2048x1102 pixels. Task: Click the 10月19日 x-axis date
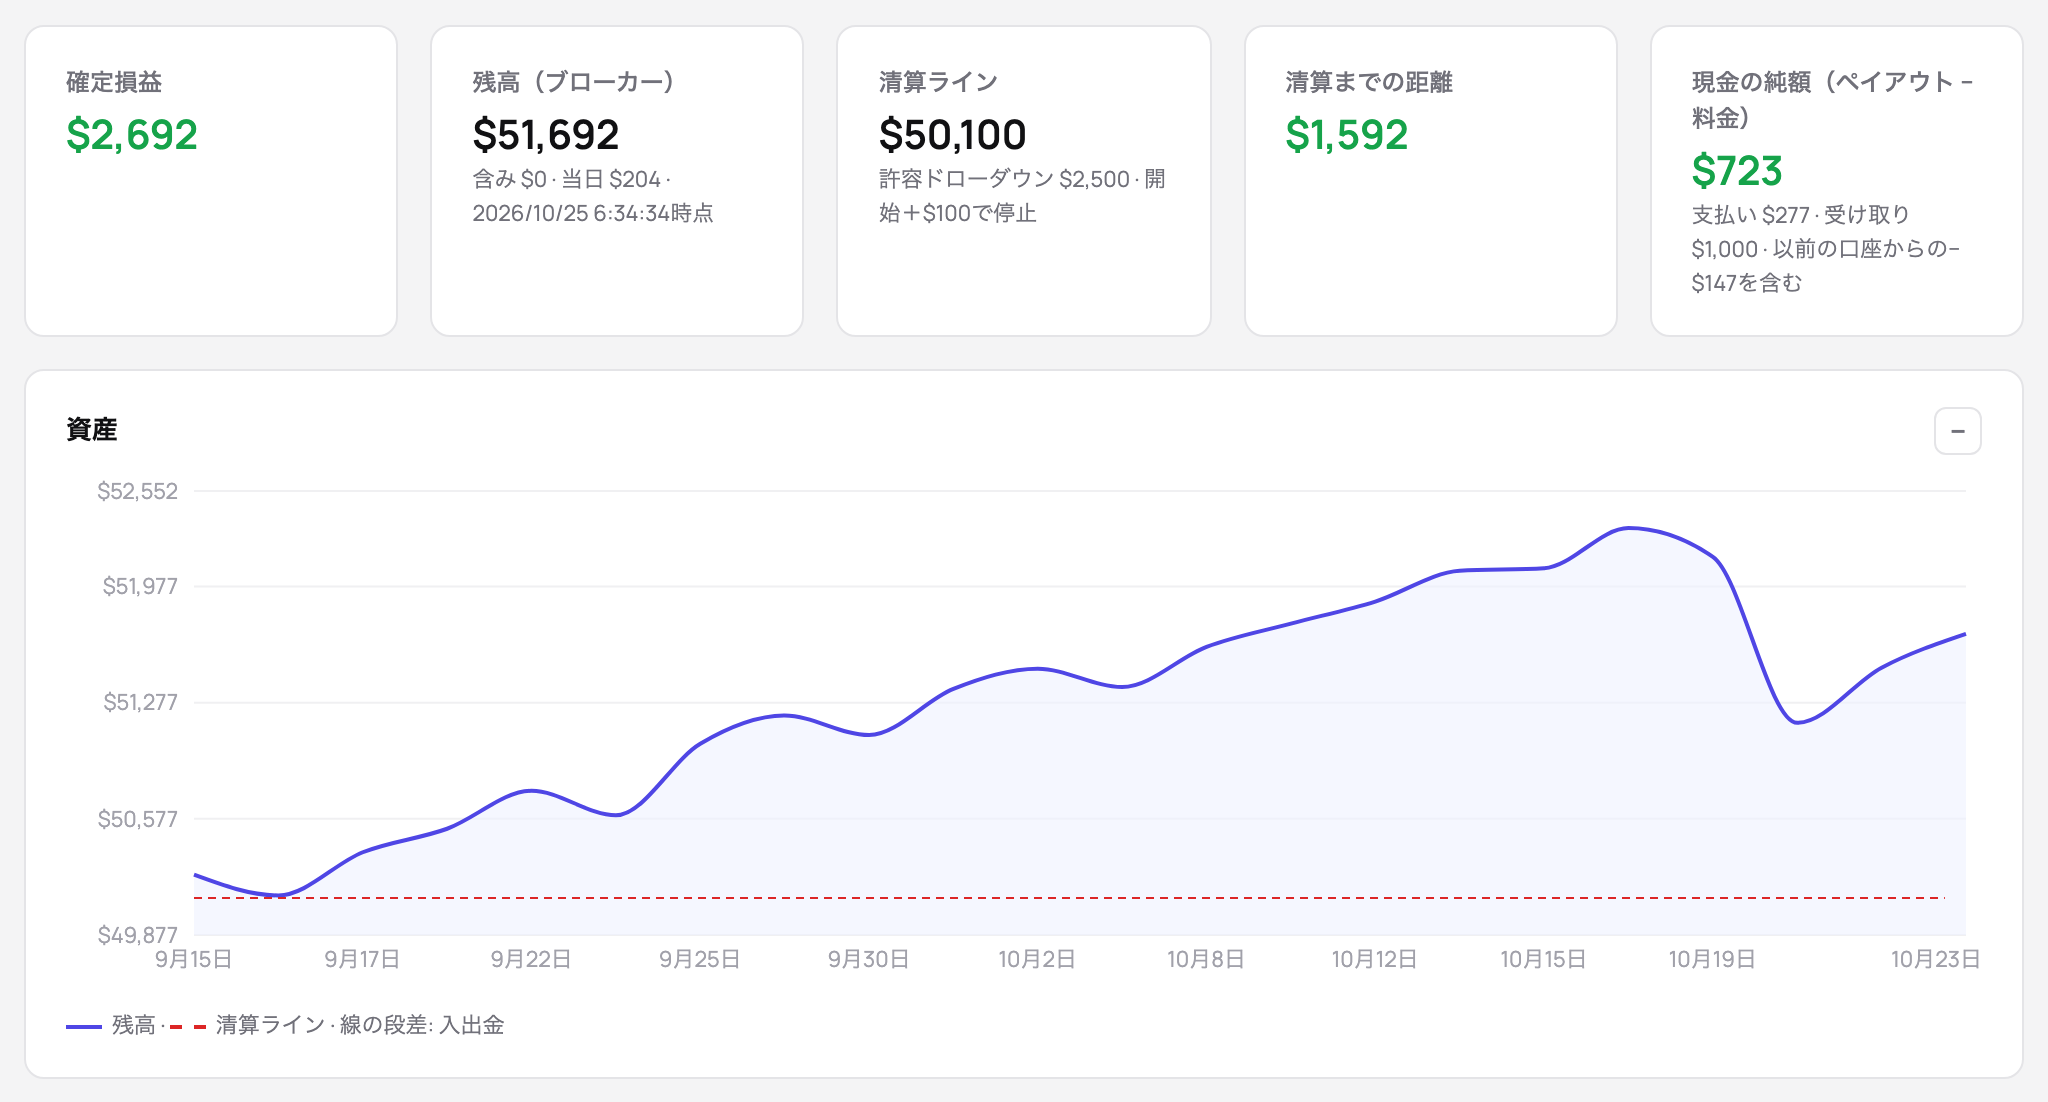[1712, 959]
